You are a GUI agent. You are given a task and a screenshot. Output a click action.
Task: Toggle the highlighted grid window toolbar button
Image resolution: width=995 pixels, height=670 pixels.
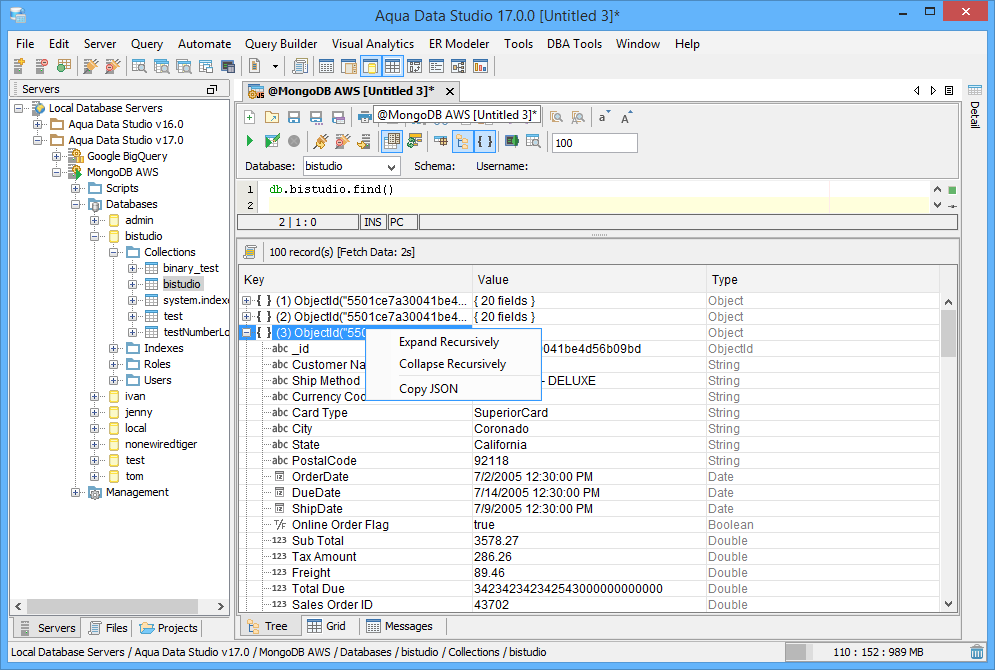[392, 66]
